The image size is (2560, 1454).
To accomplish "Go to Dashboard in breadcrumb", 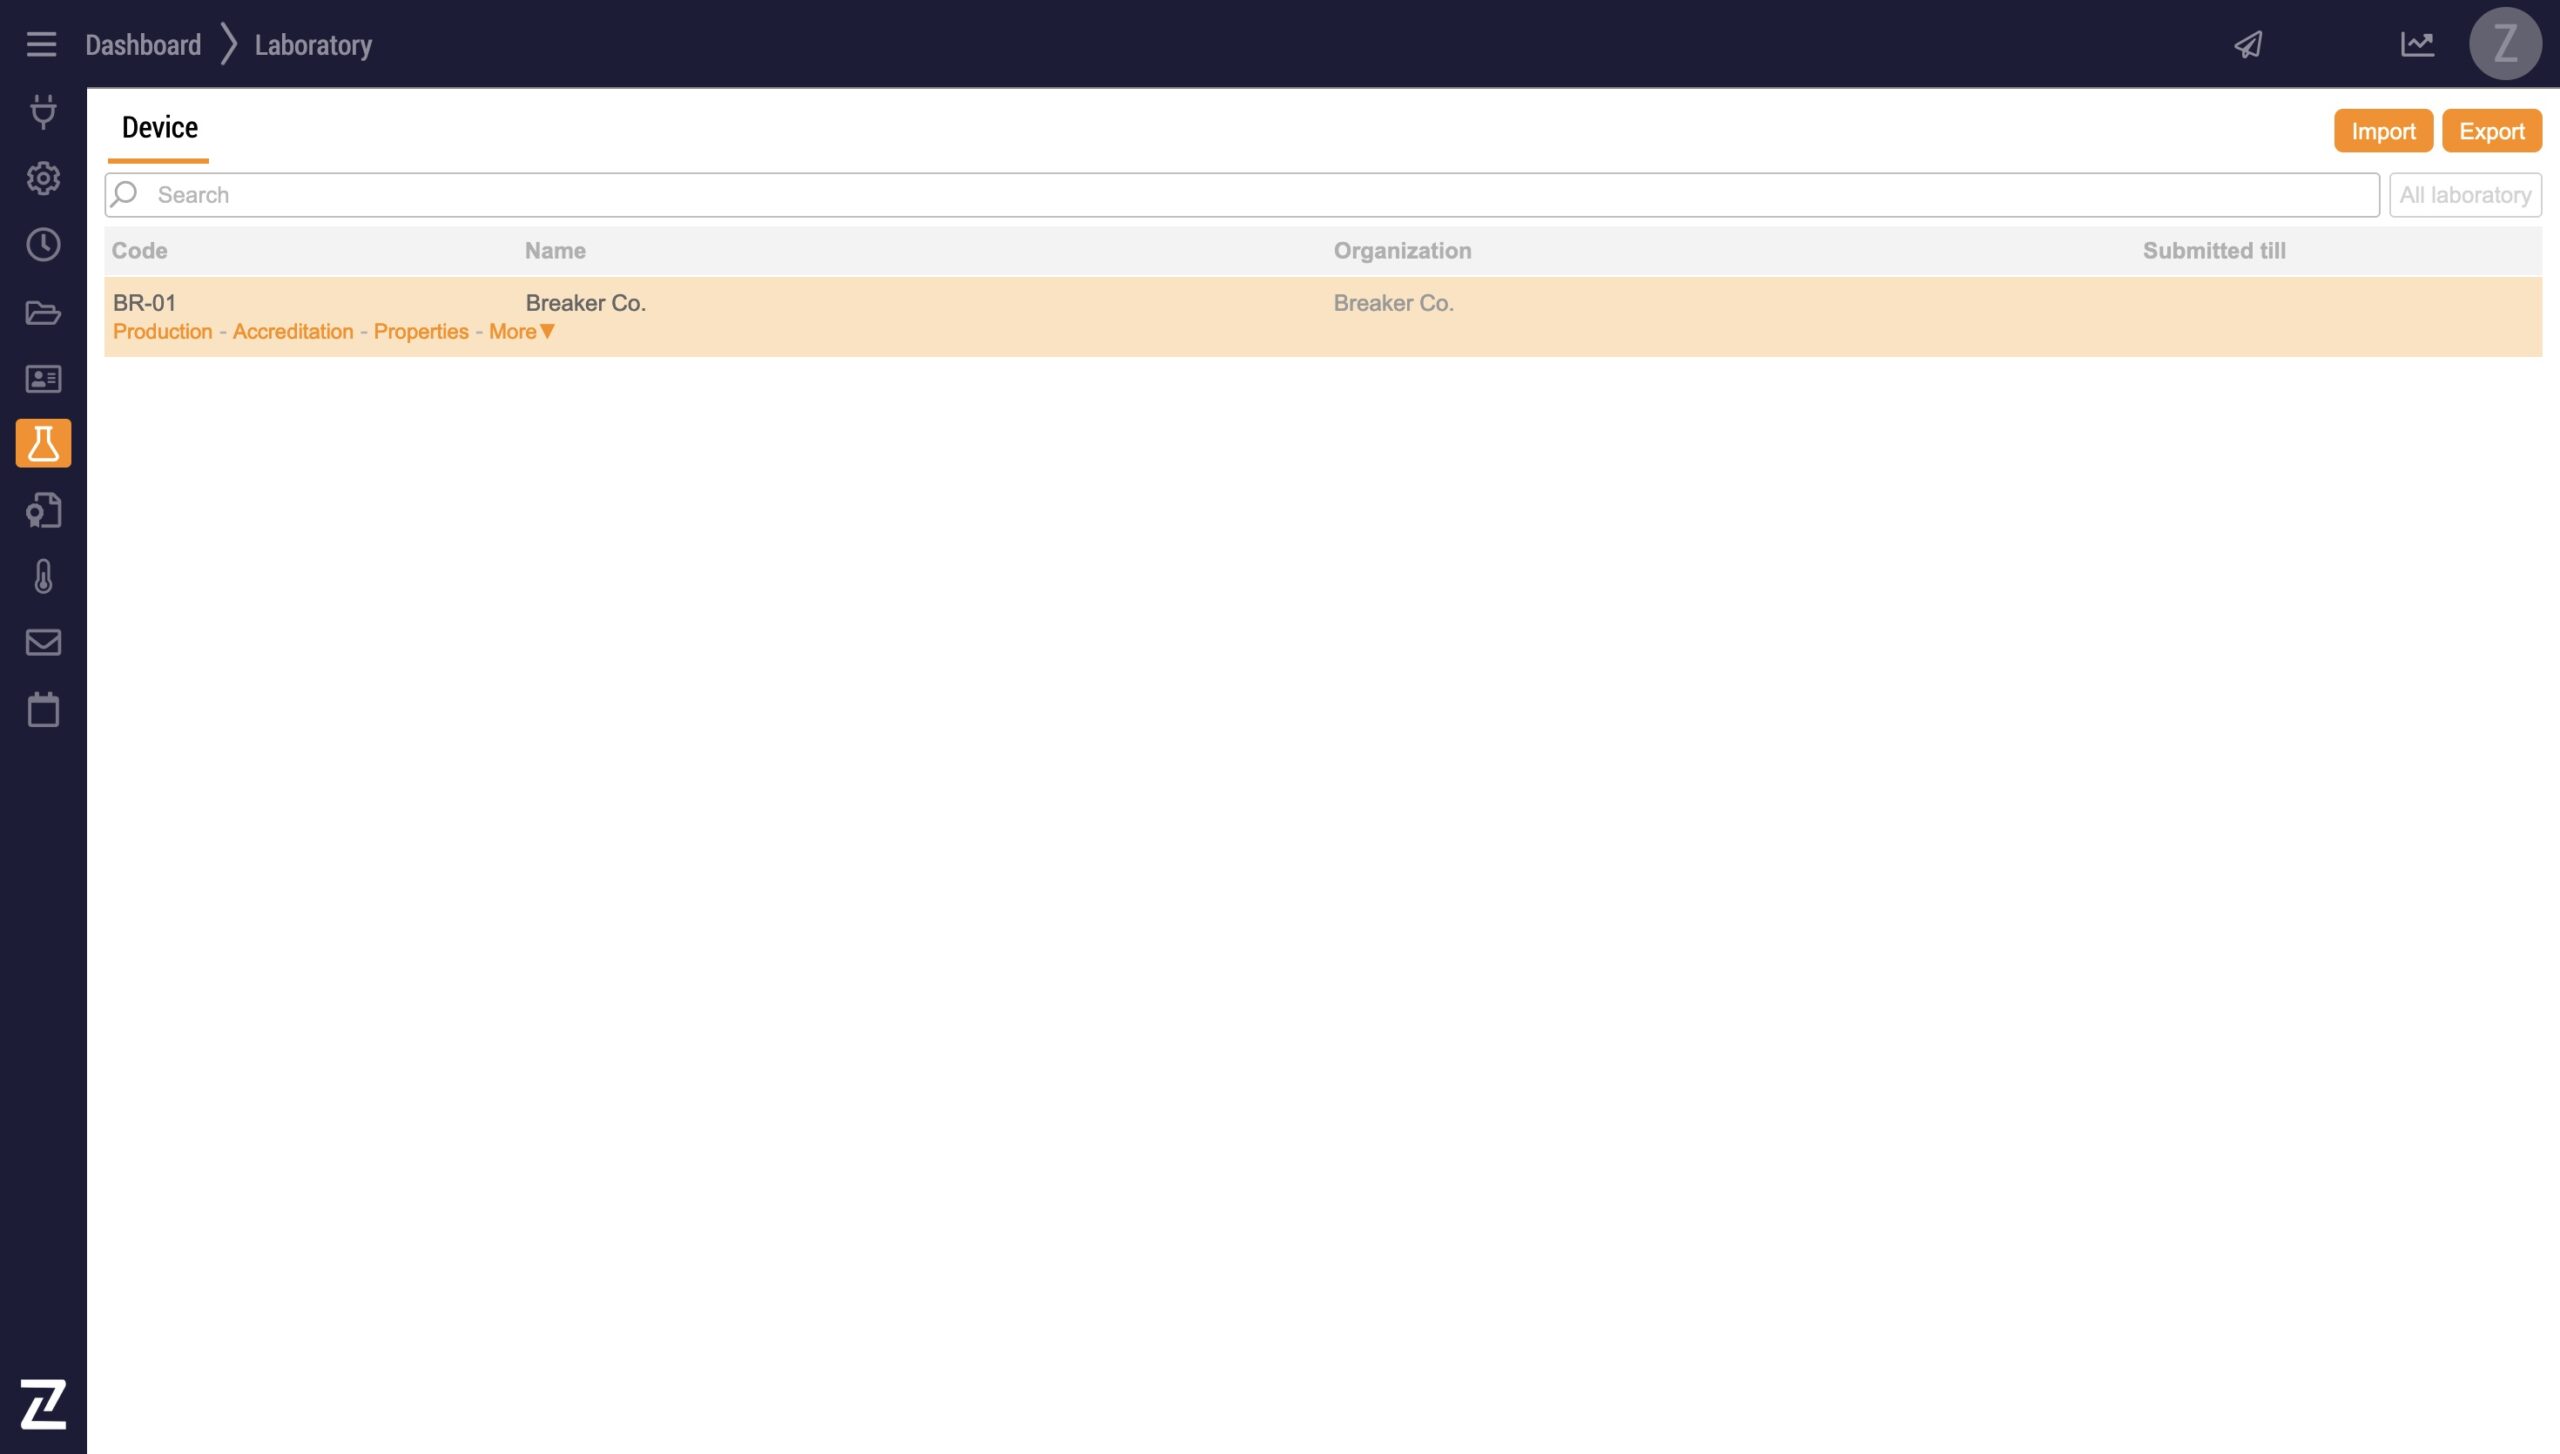I will pyautogui.click(x=143, y=45).
